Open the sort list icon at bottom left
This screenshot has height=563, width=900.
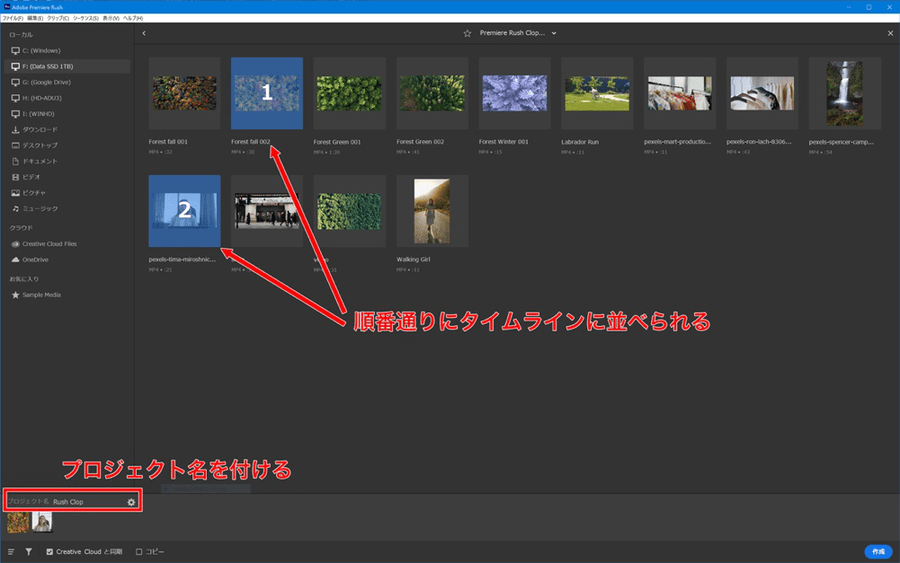tap(11, 551)
